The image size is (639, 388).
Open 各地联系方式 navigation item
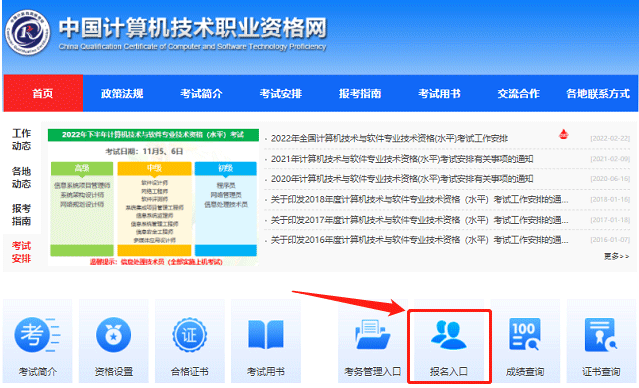[598, 93]
